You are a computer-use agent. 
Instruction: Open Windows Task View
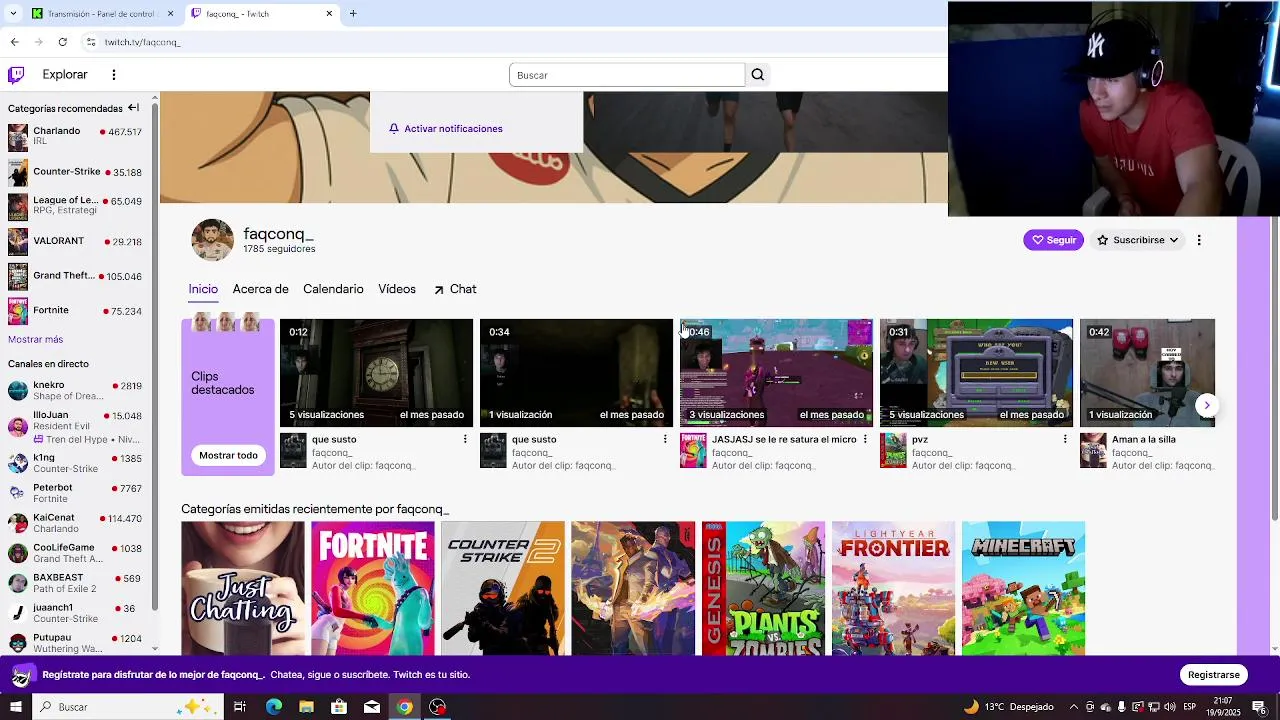240,707
